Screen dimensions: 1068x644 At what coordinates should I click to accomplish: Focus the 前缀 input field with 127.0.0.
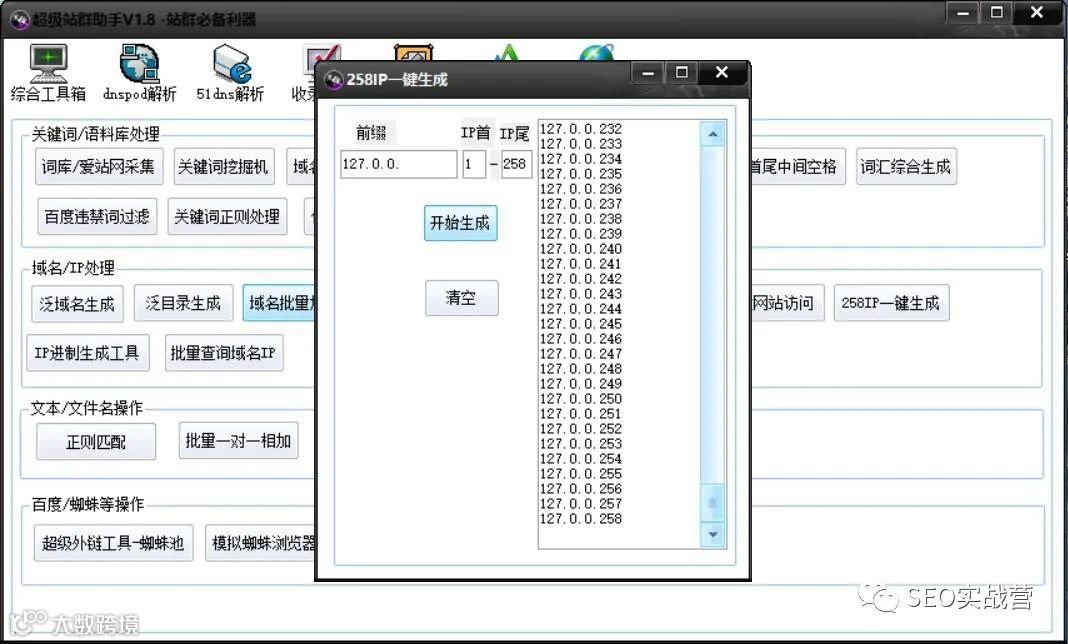[398, 164]
